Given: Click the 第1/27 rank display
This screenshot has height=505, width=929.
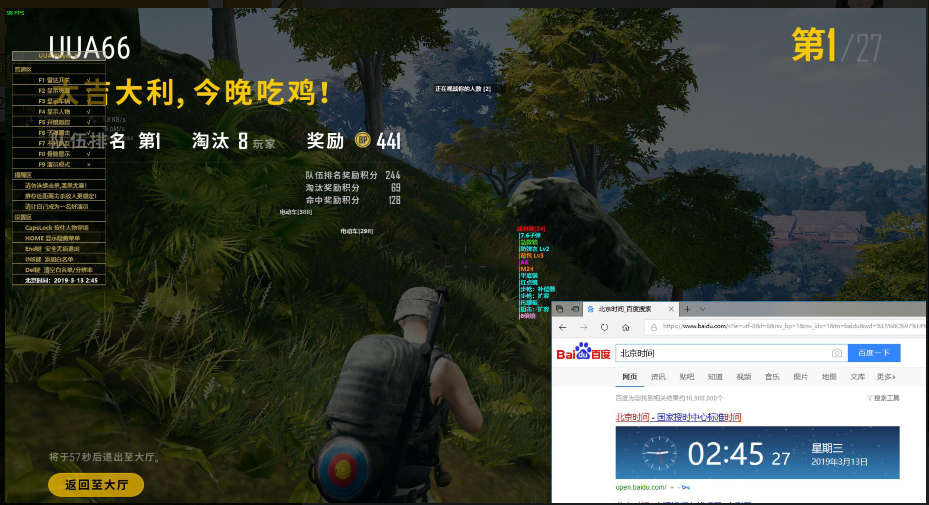Looking at the screenshot, I should click(x=836, y=45).
